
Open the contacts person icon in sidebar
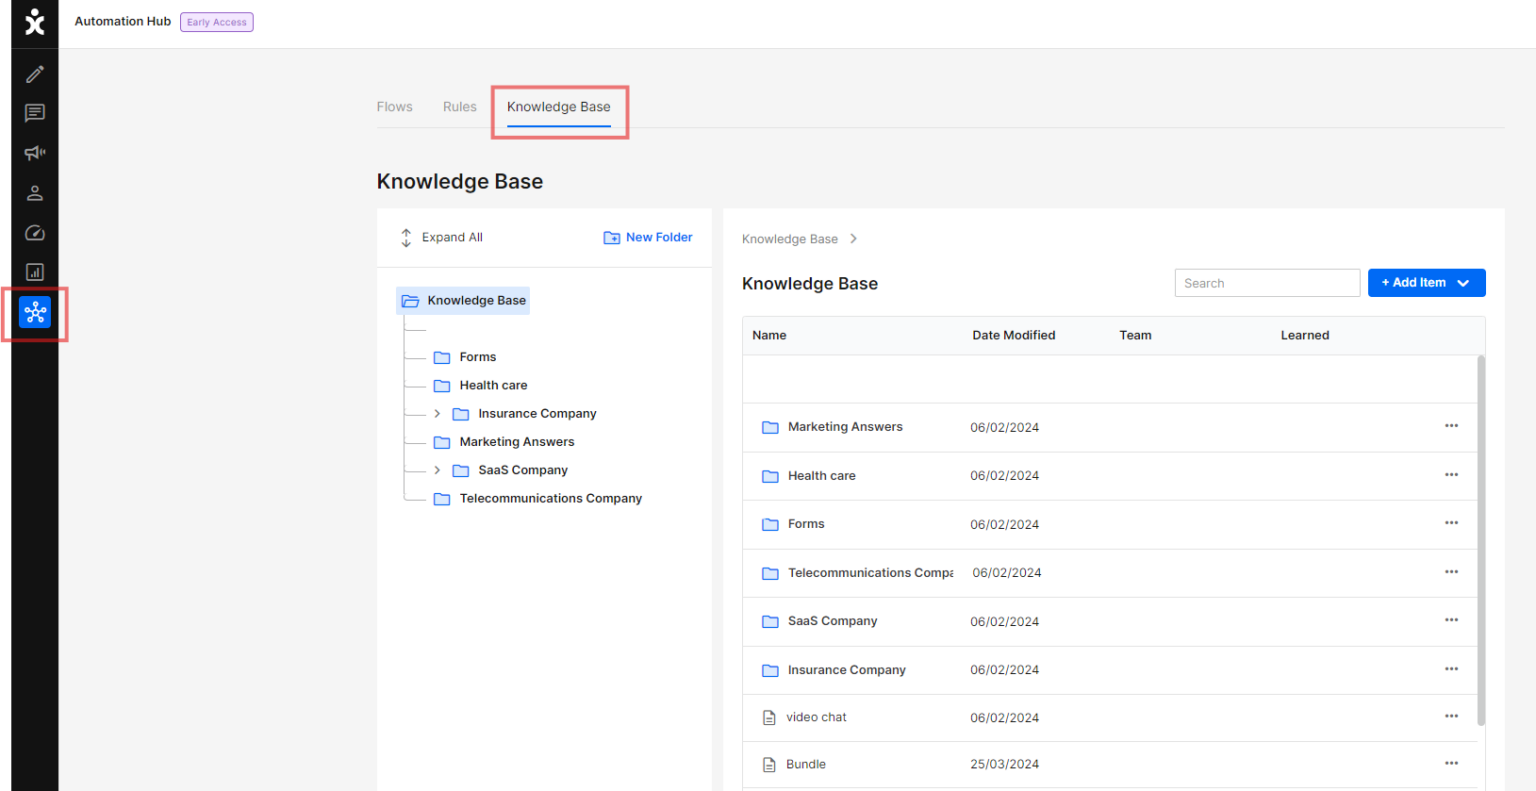[x=34, y=193]
